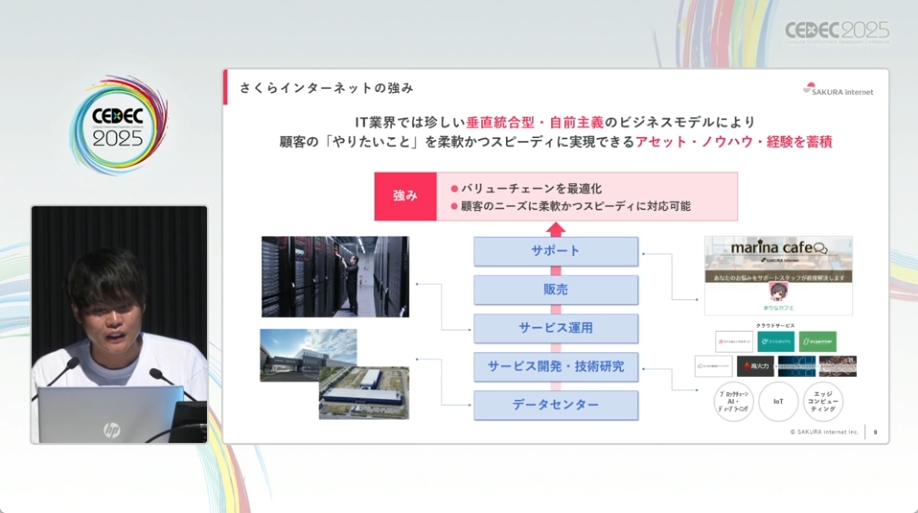This screenshot has width=918, height=513.
Task: Click the CEDEC2025 watermark in top corner
Action: click(836, 32)
